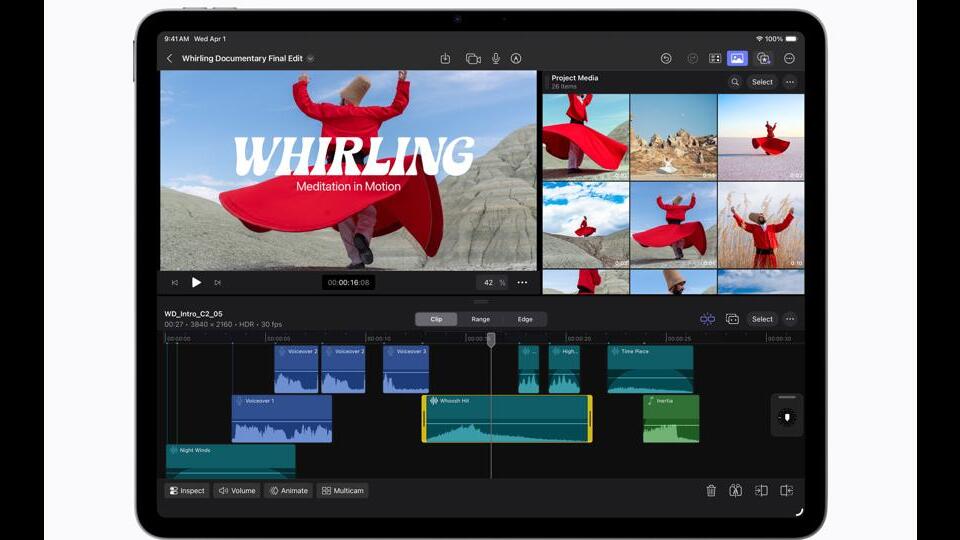This screenshot has height=540, width=960.
Task: Toggle timeline snapping icon
Action: [707, 319]
